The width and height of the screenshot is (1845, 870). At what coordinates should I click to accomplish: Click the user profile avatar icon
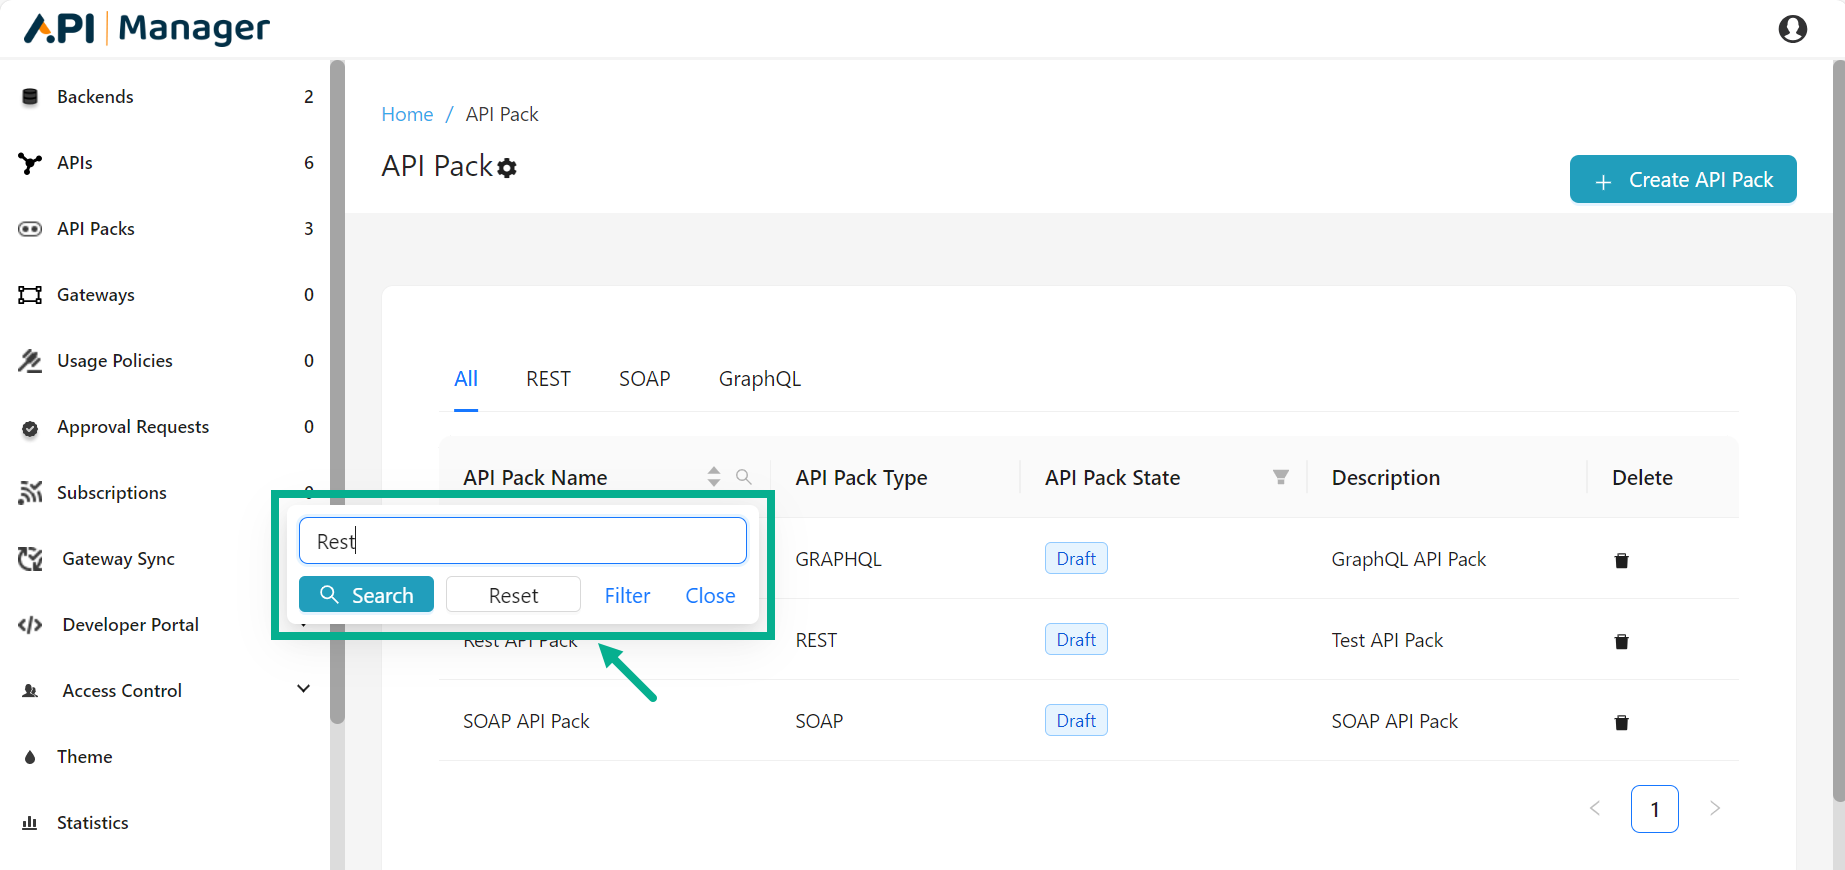(x=1792, y=29)
